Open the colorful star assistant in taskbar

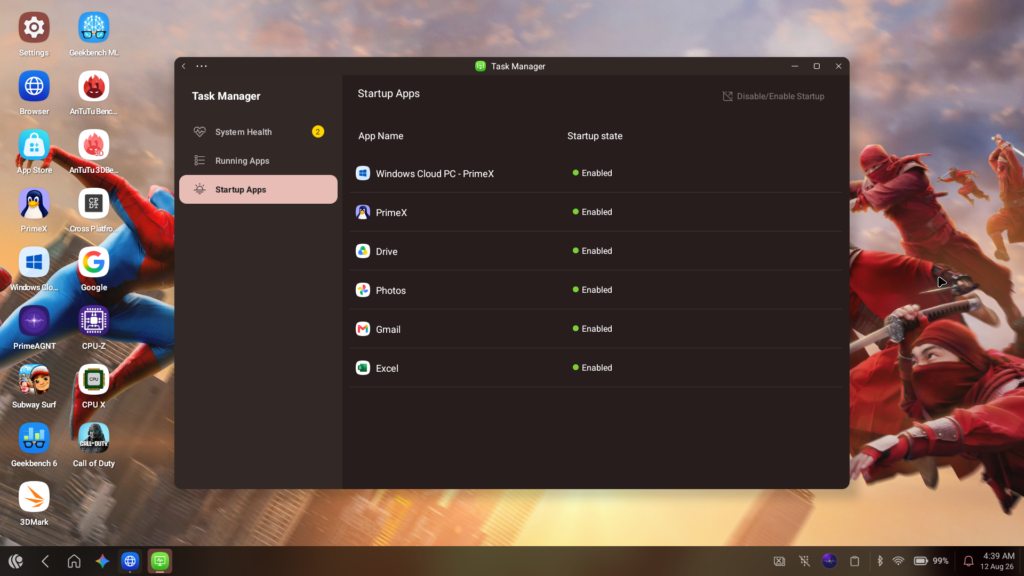102,561
